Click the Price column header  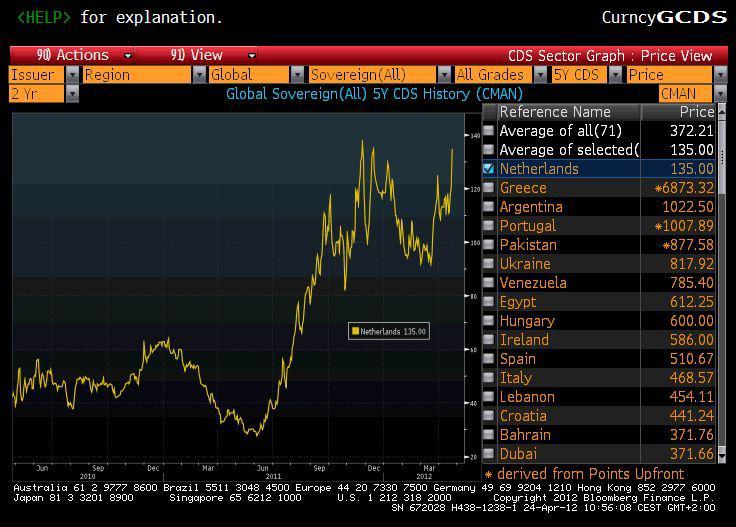pyautogui.click(x=678, y=112)
